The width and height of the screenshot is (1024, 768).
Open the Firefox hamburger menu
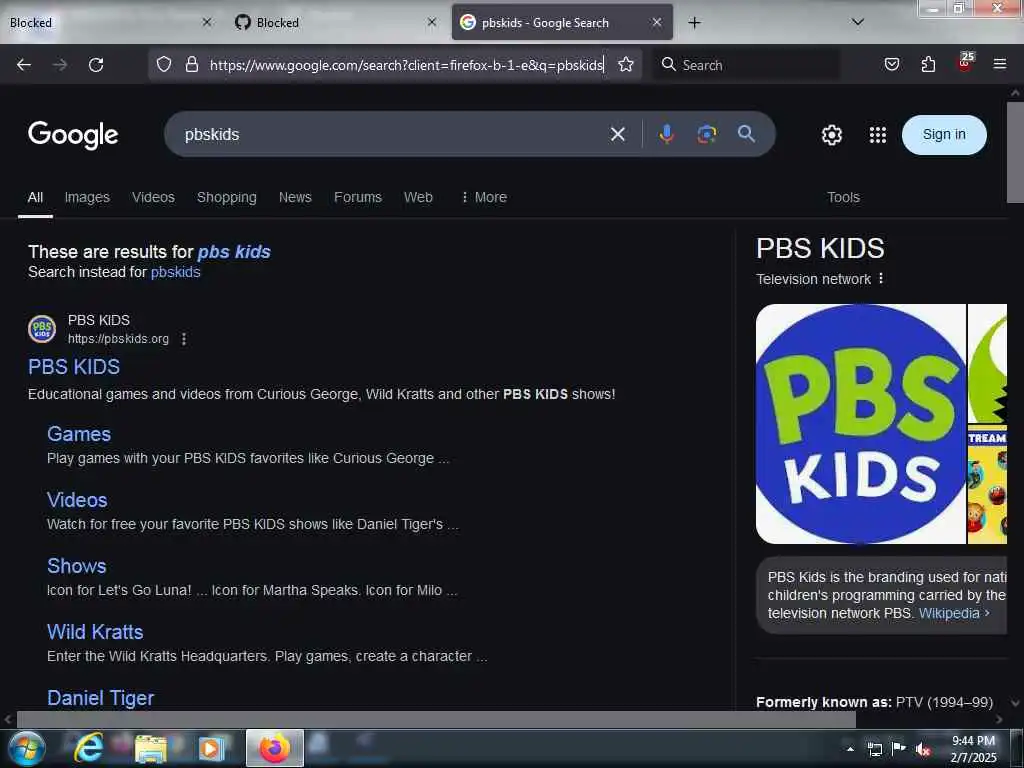coord(999,64)
